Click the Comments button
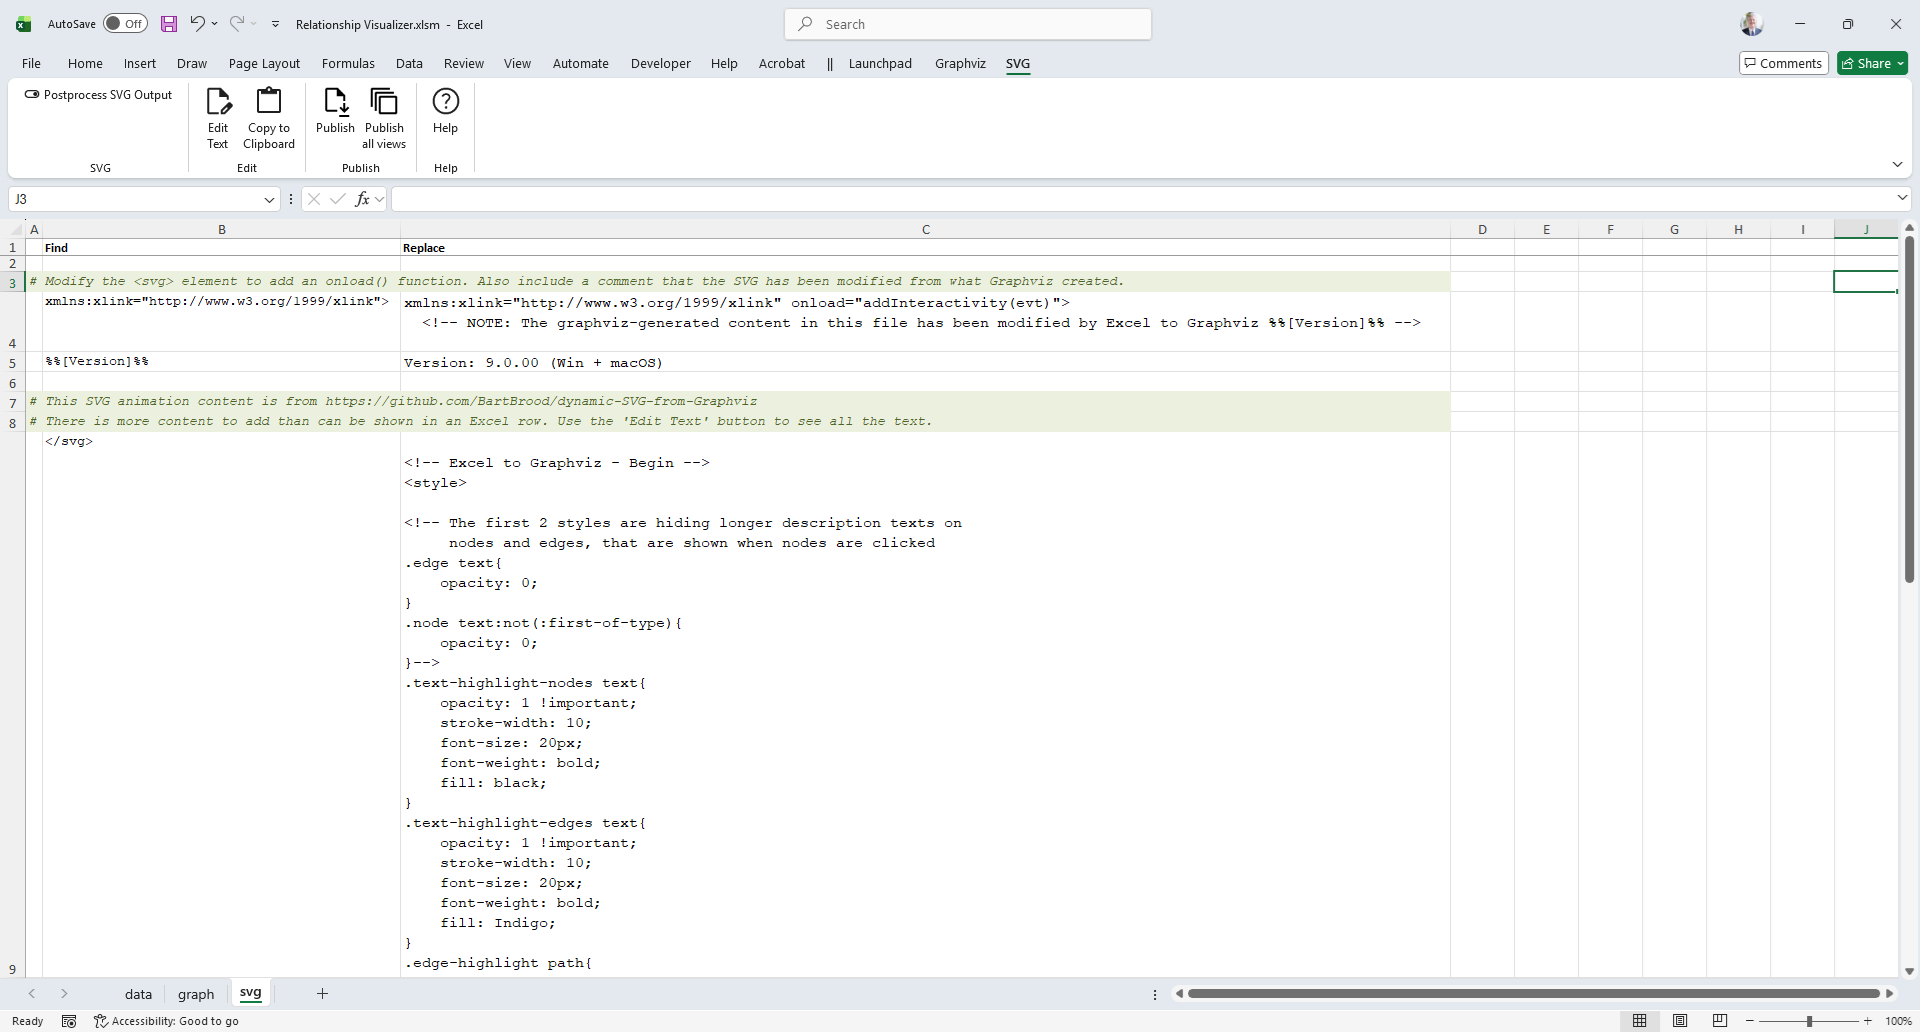Screen dimensions: 1920x1032 click(1783, 64)
